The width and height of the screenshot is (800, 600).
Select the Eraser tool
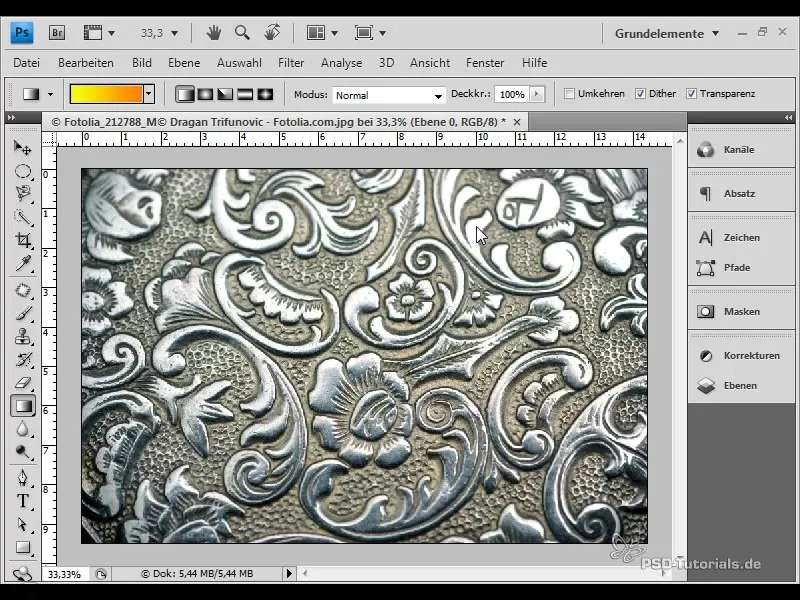tap(22, 383)
